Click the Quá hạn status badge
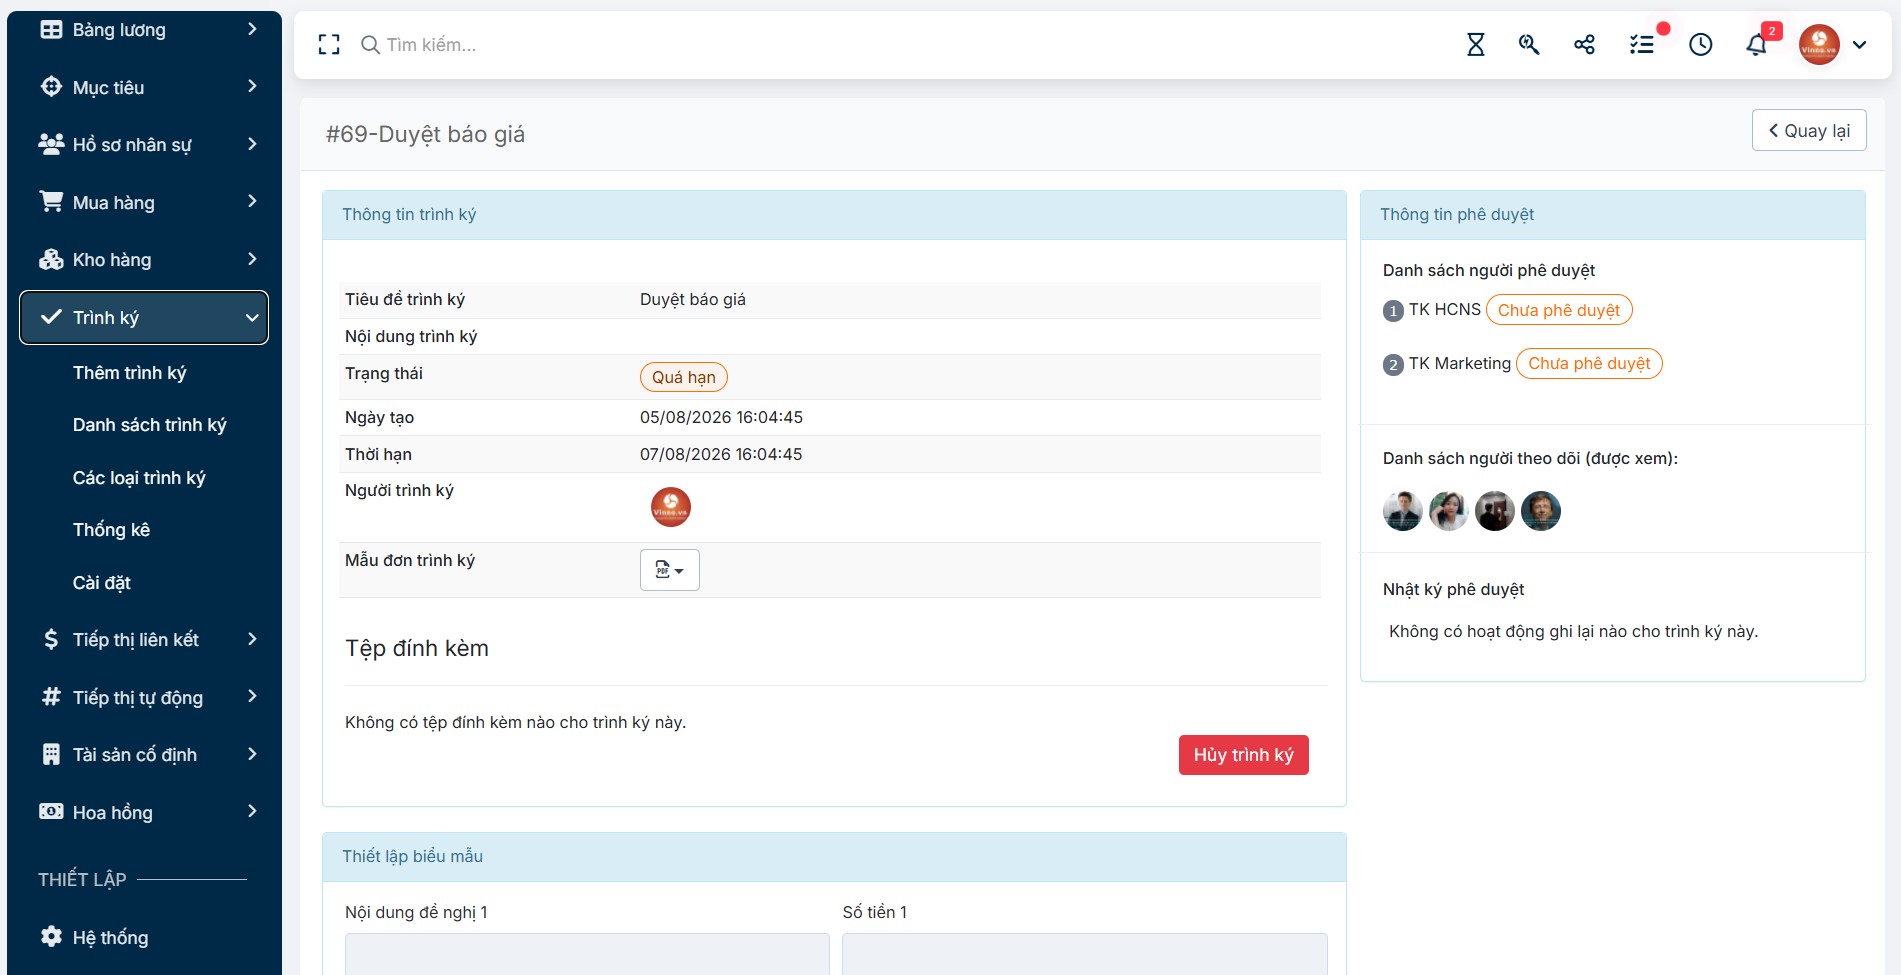 [684, 377]
